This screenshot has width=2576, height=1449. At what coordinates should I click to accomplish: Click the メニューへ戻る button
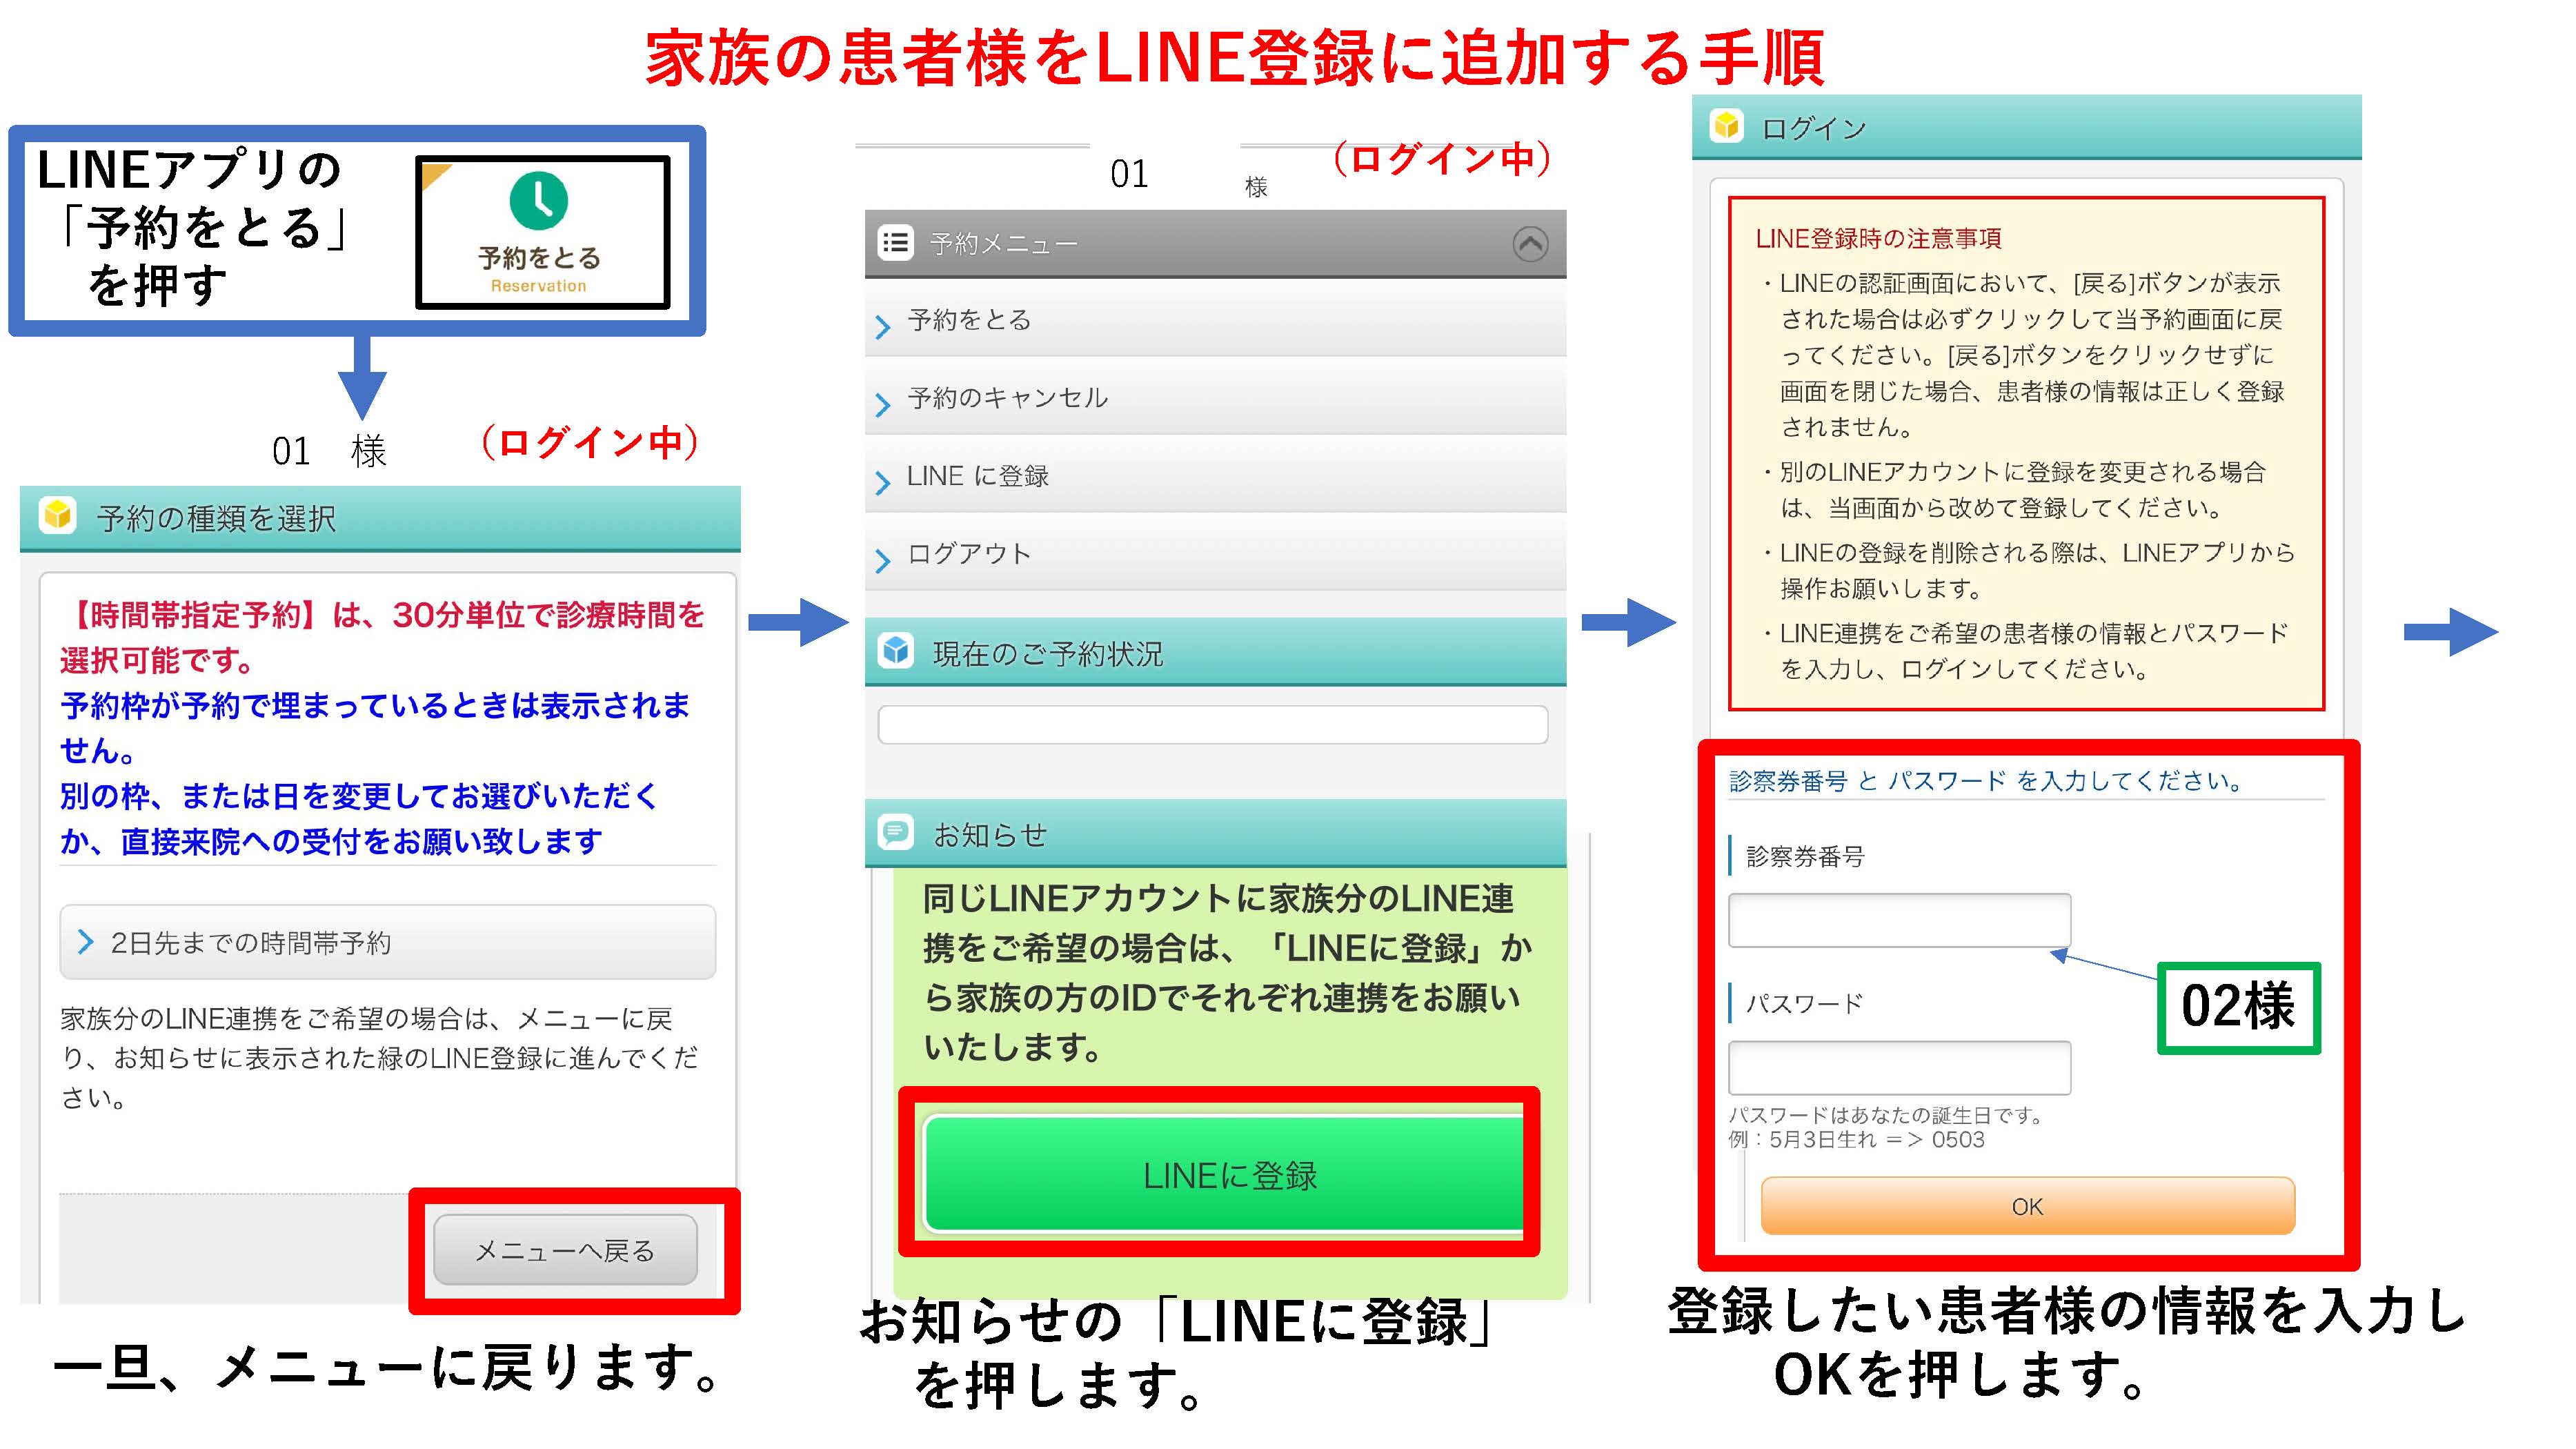pos(565,1250)
